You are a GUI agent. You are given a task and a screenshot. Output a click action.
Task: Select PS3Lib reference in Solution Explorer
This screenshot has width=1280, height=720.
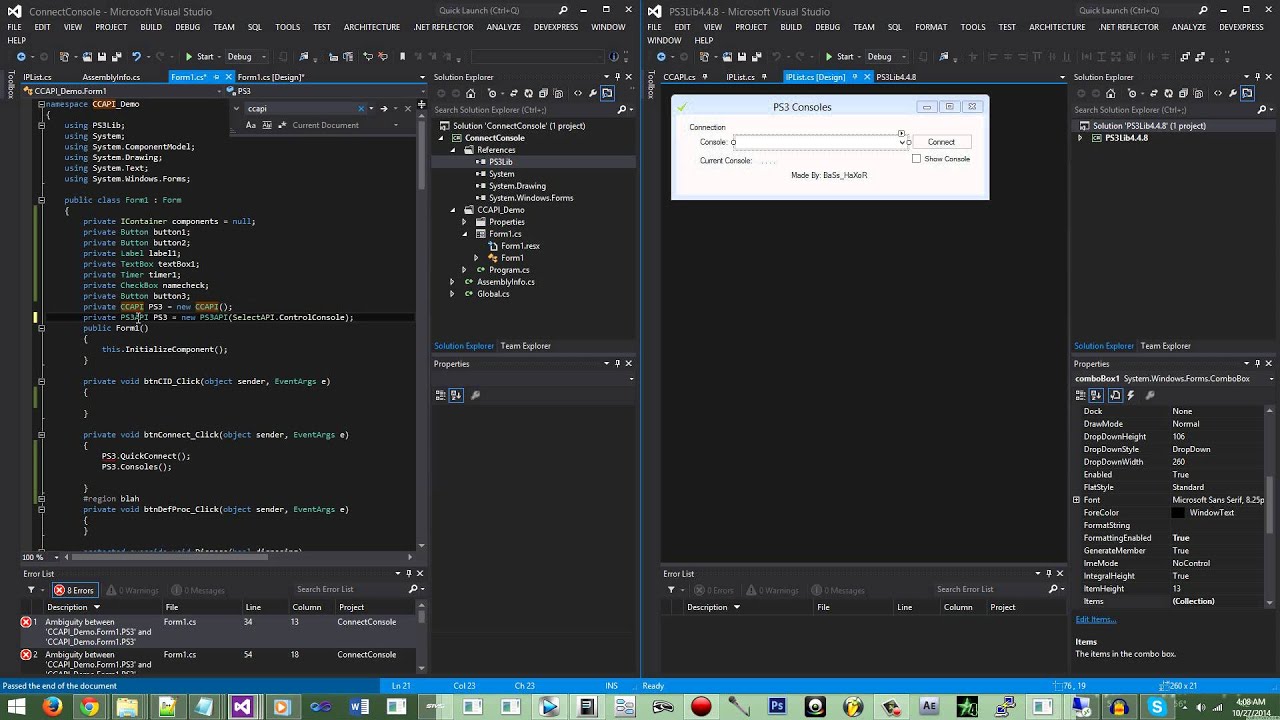(500, 162)
